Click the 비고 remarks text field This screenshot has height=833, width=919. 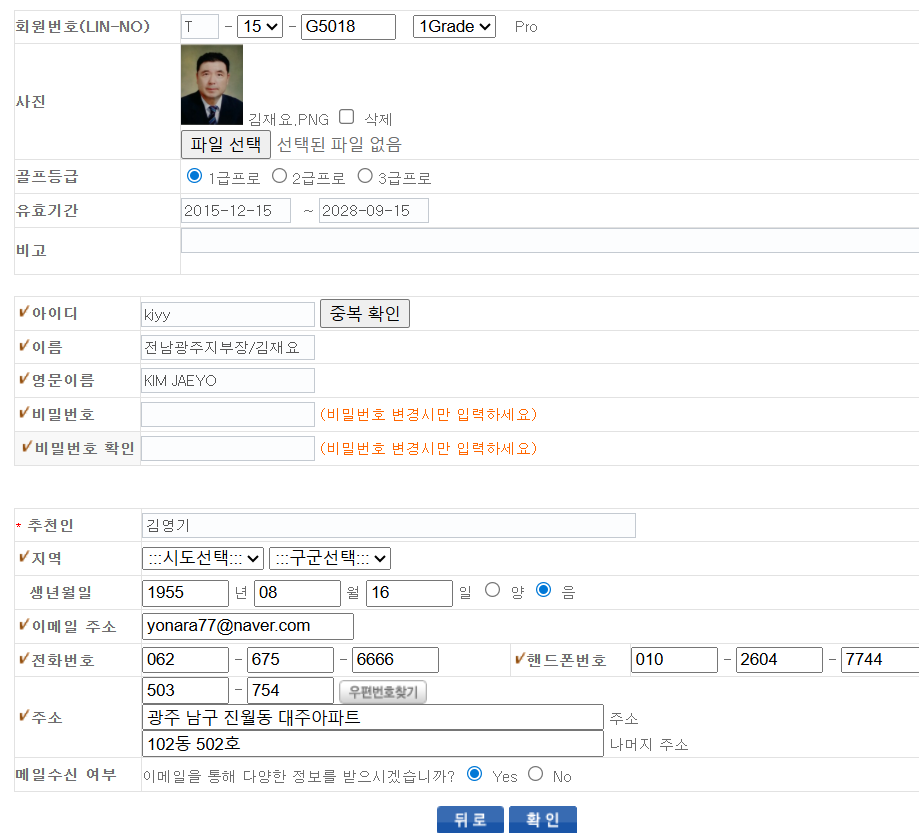[x=549, y=241]
